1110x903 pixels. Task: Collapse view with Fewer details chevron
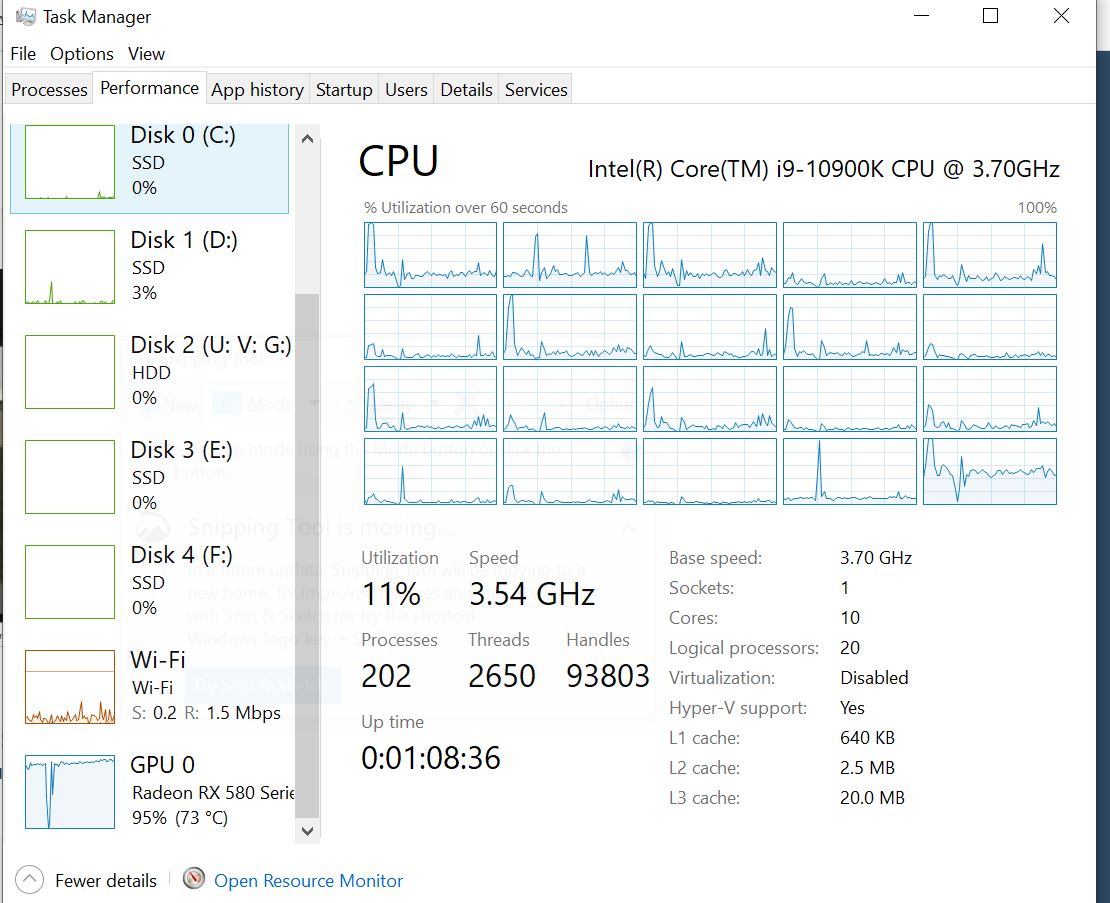29,880
